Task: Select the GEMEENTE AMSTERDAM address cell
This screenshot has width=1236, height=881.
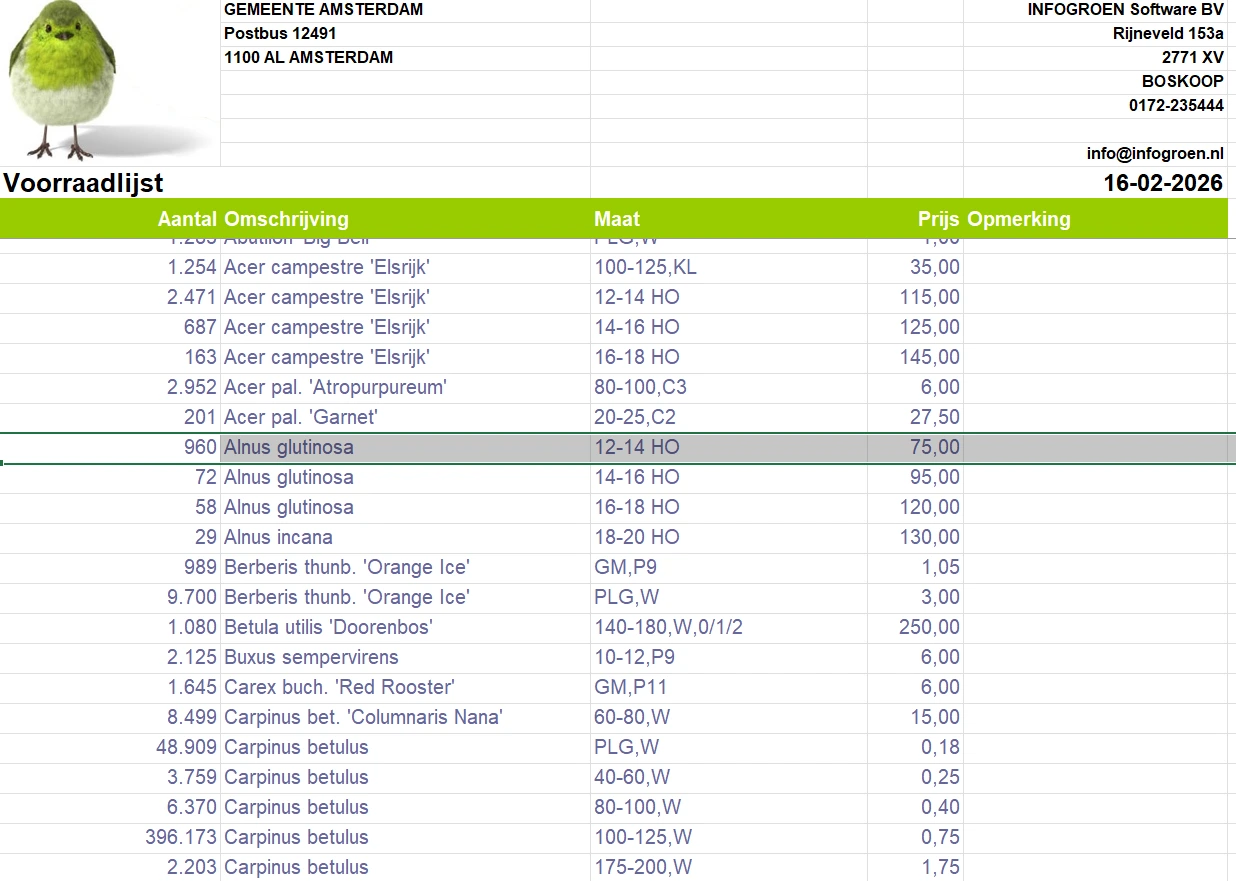Action: click(323, 10)
